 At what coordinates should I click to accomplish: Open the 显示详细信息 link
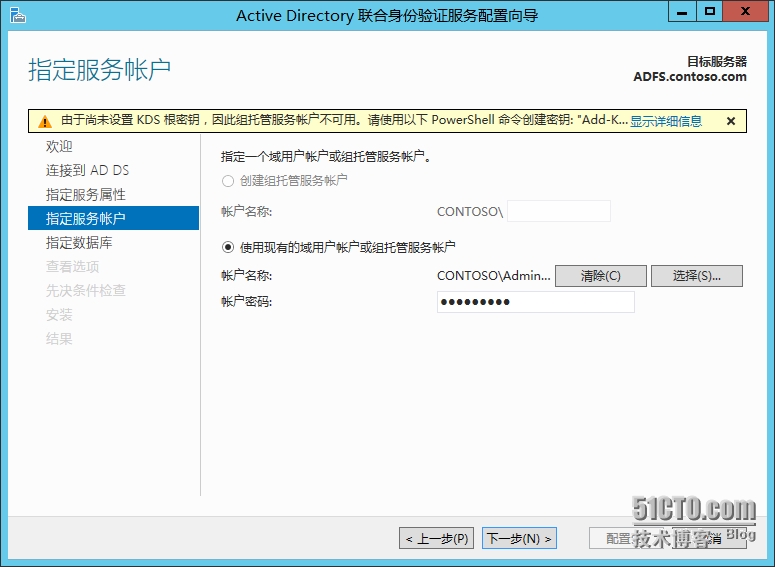click(x=666, y=121)
